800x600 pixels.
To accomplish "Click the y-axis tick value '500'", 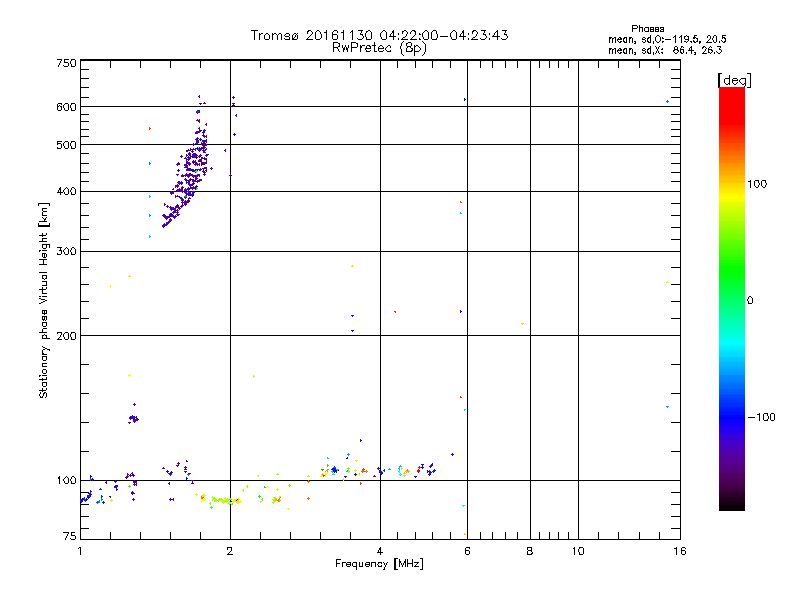I will (x=66, y=145).
